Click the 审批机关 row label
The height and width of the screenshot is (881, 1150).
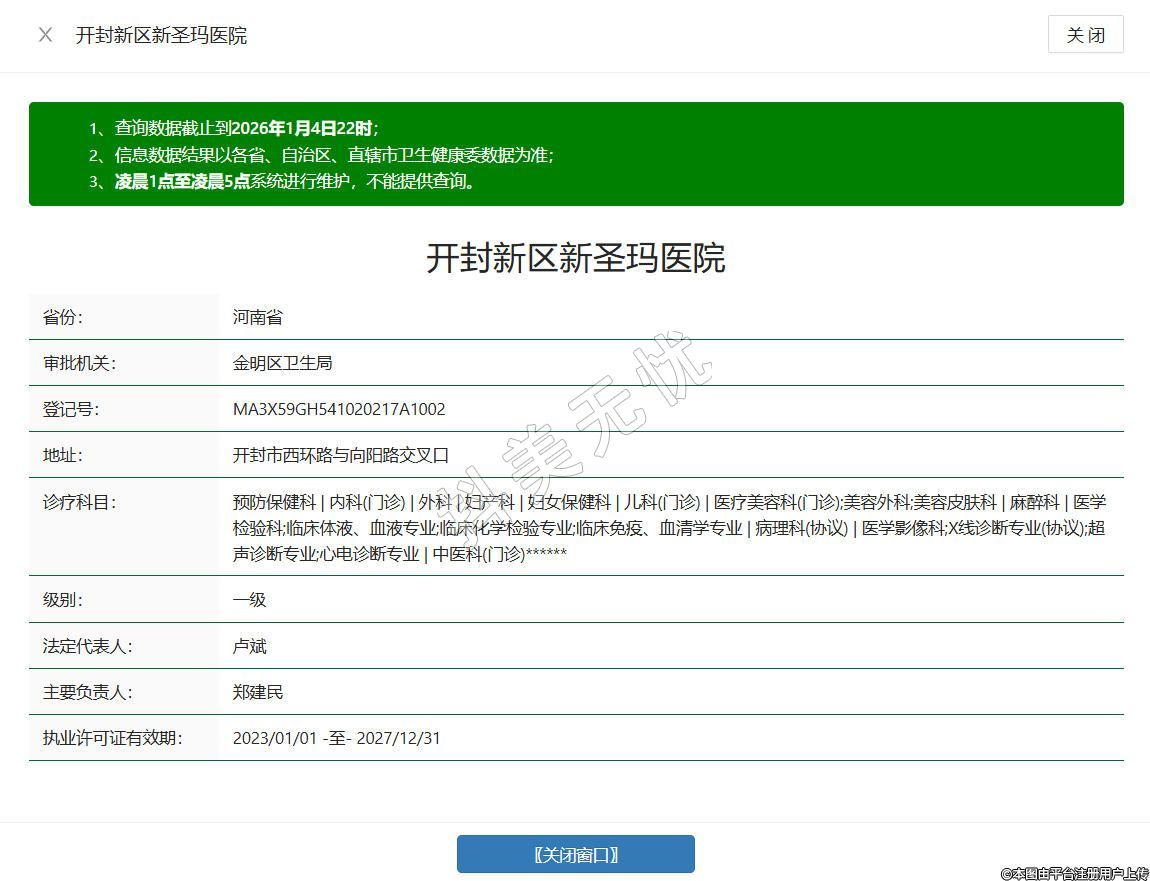pos(79,363)
